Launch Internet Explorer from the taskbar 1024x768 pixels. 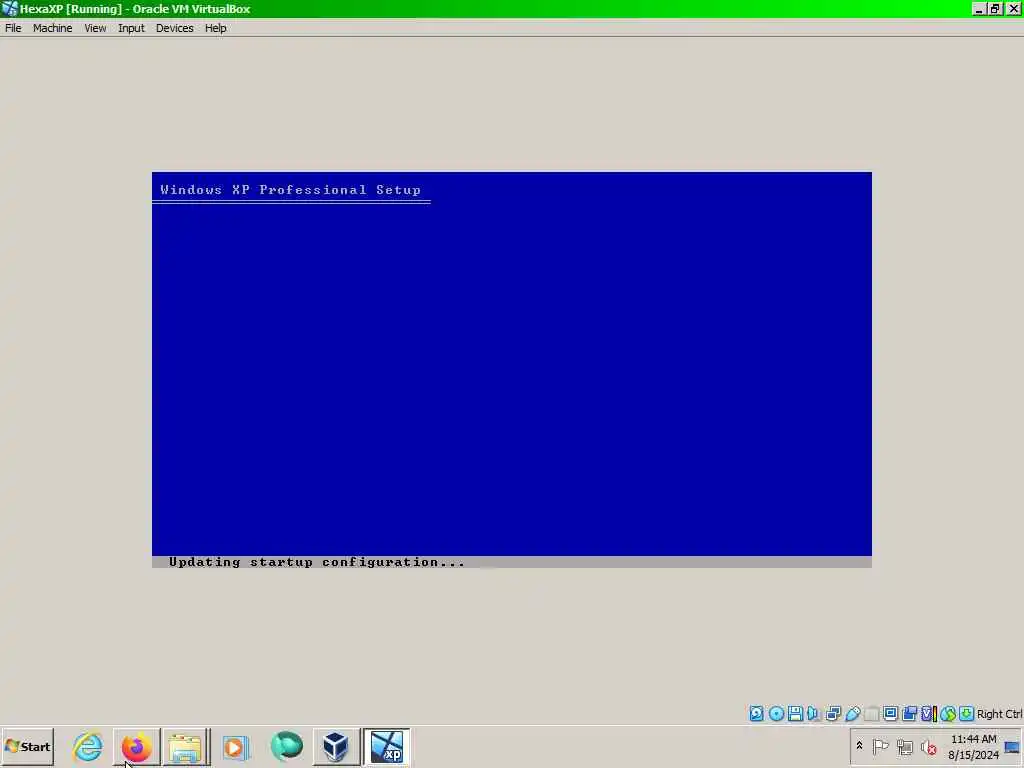(x=88, y=746)
